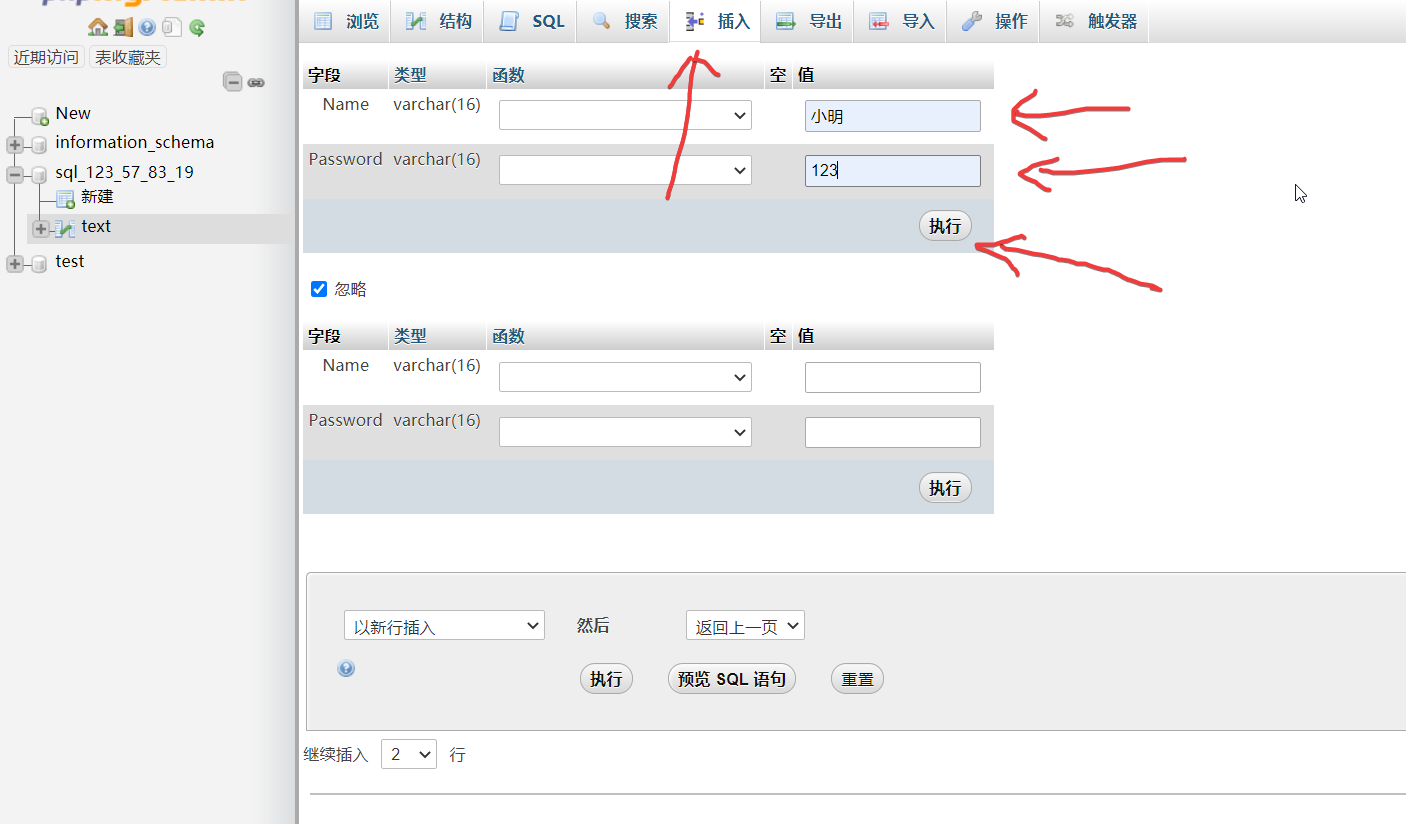This screenshot has width=1406, height=824.
Task: Open function dropdown for first Name row
Action: click(625, 115)
